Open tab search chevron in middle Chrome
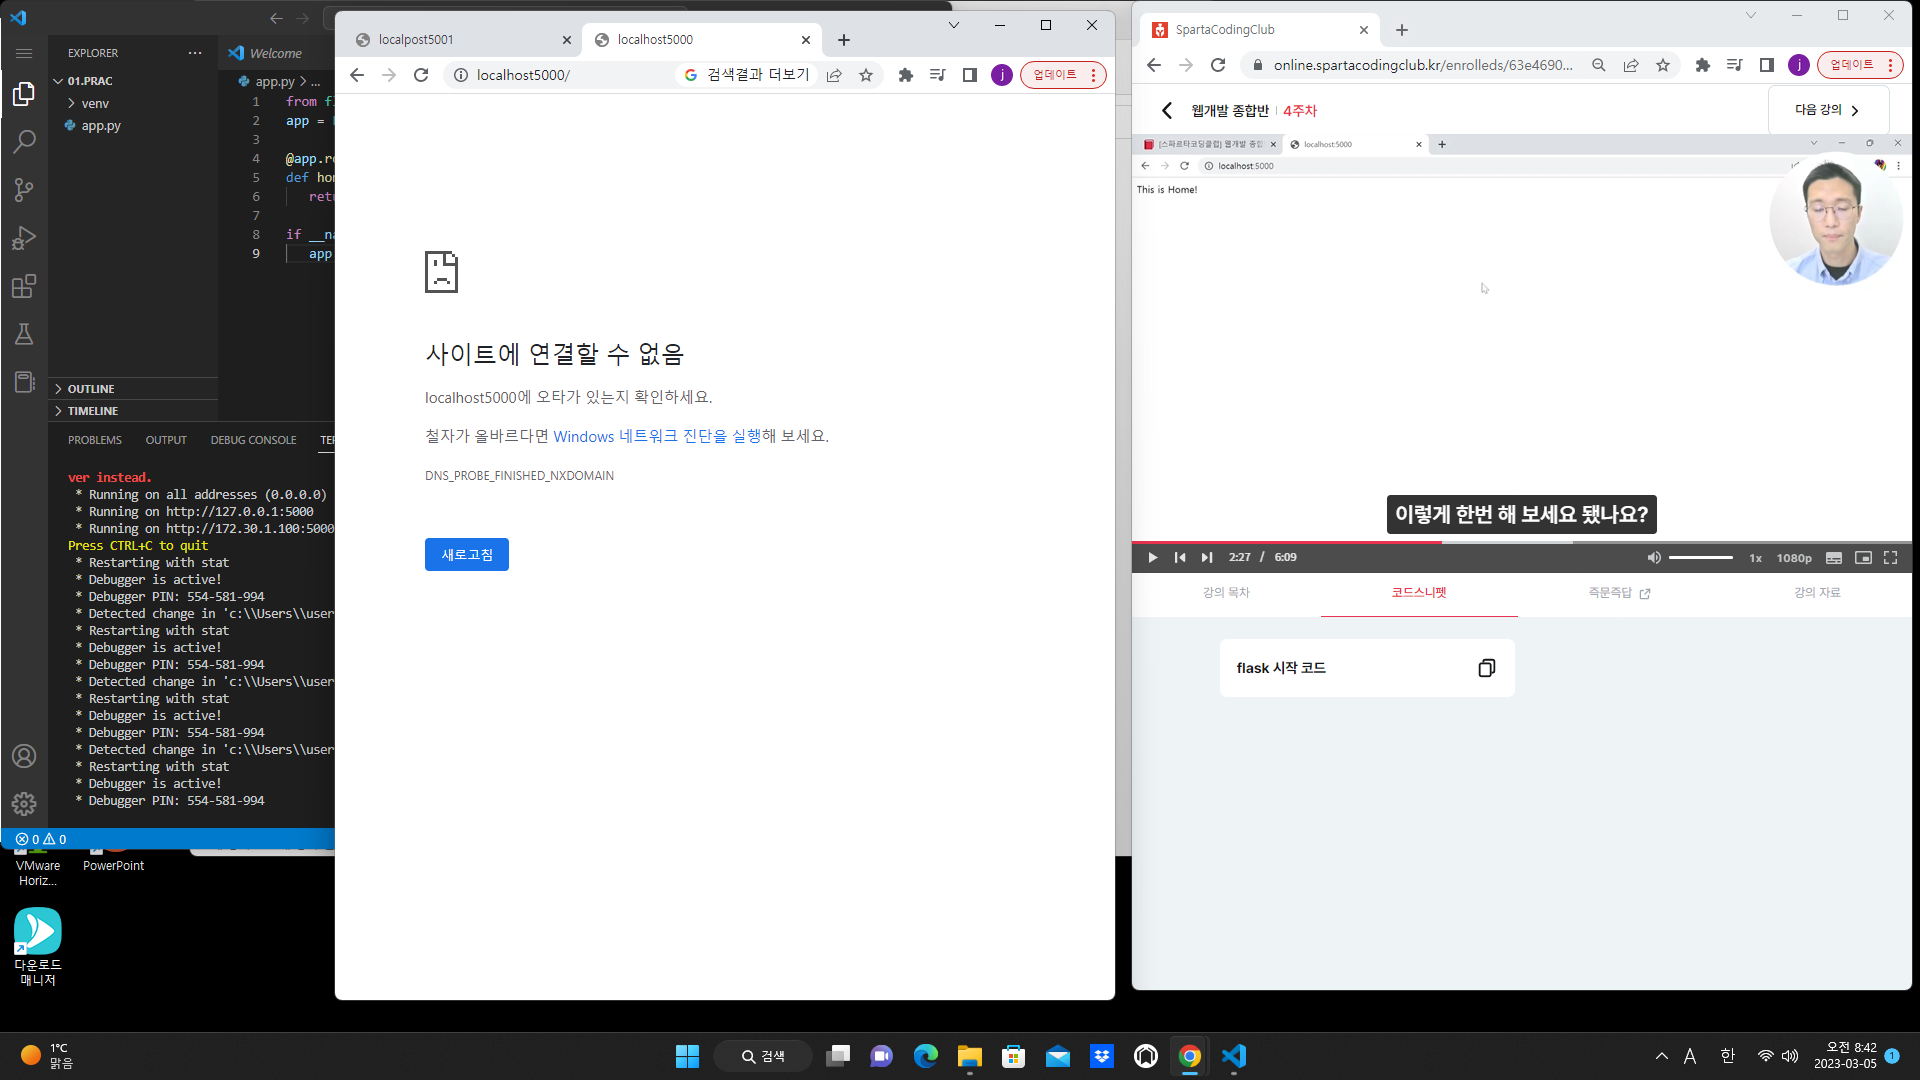This screenshot has height=1080, width=1920. 954,25
